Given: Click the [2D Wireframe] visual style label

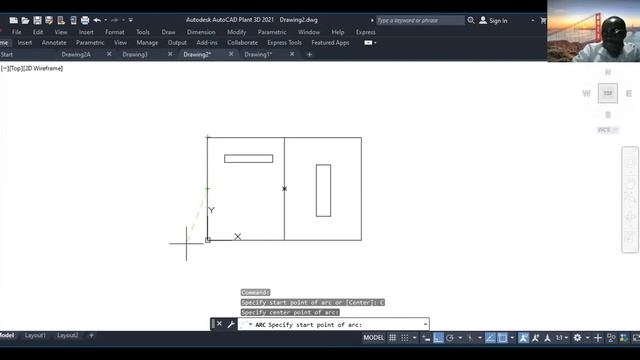Looking at the screenshot, I should coord(43,68).
